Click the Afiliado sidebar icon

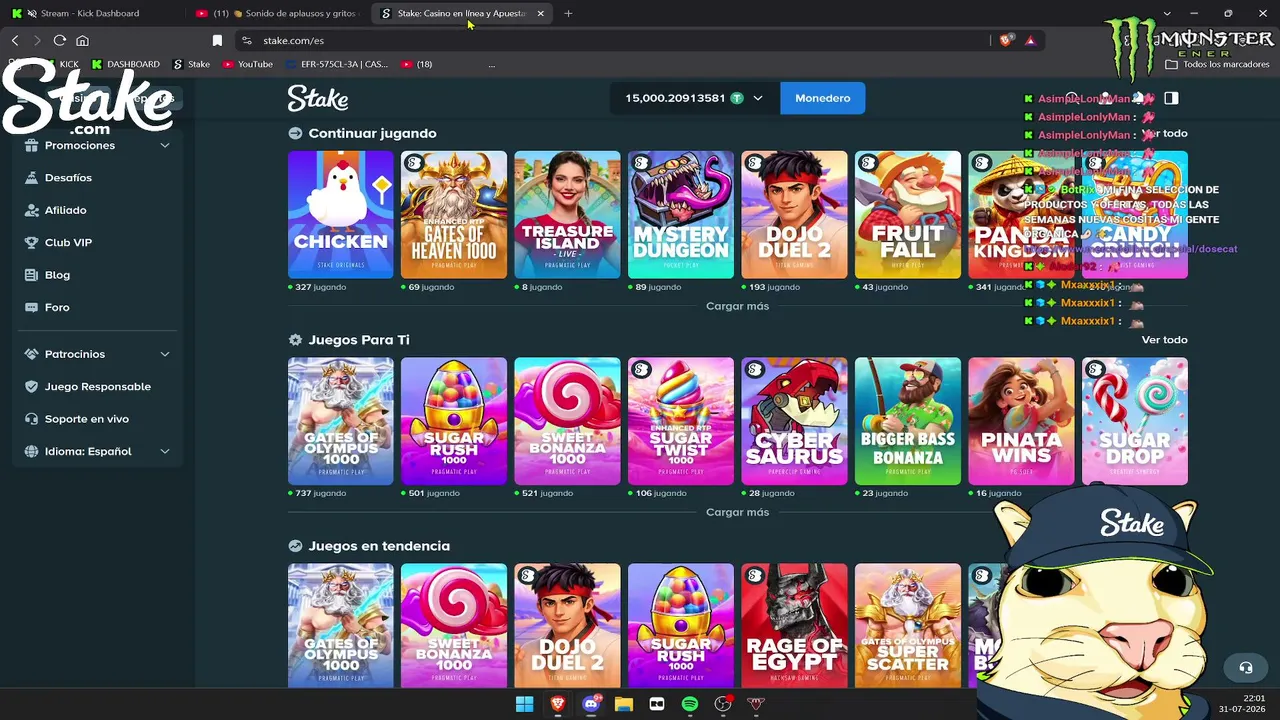tap(31, 210)
